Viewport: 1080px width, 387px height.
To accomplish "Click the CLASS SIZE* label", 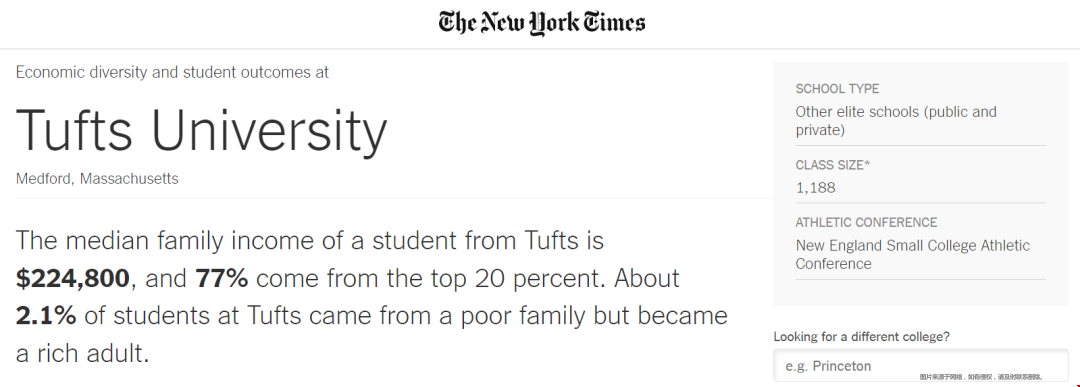I will [x=833, y=165].
